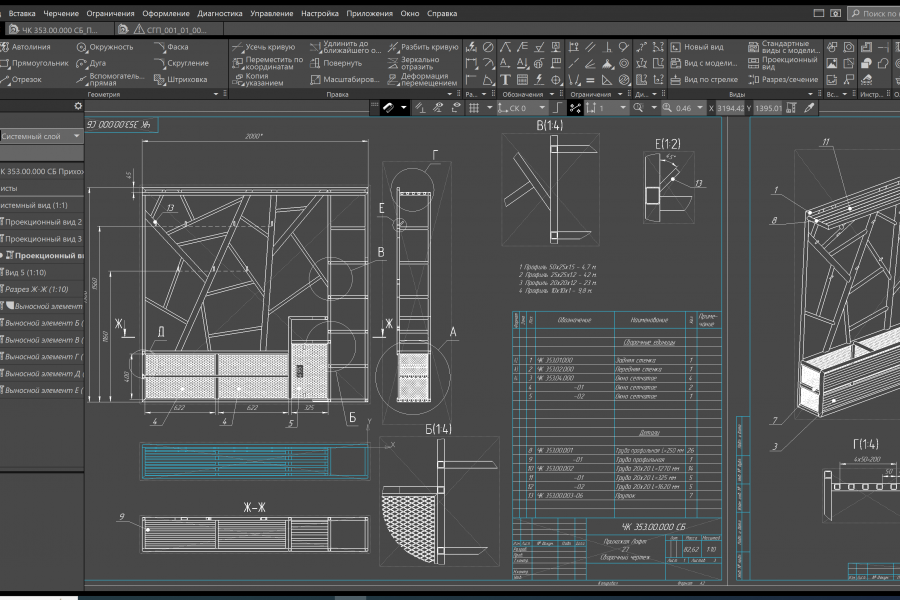Select the Повернуть rotate tool

(x=342, y=63)
